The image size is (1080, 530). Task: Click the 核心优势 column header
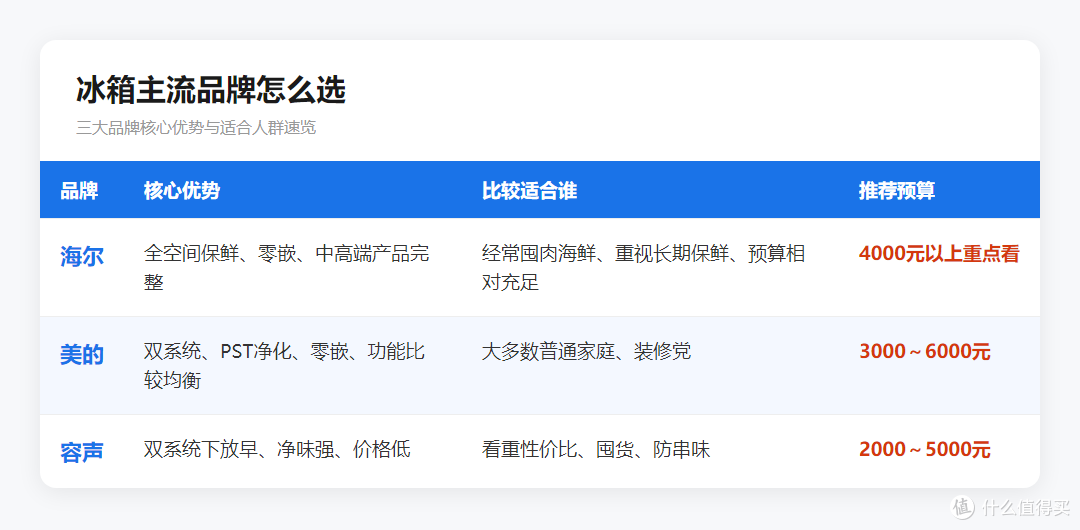point(182,190)
